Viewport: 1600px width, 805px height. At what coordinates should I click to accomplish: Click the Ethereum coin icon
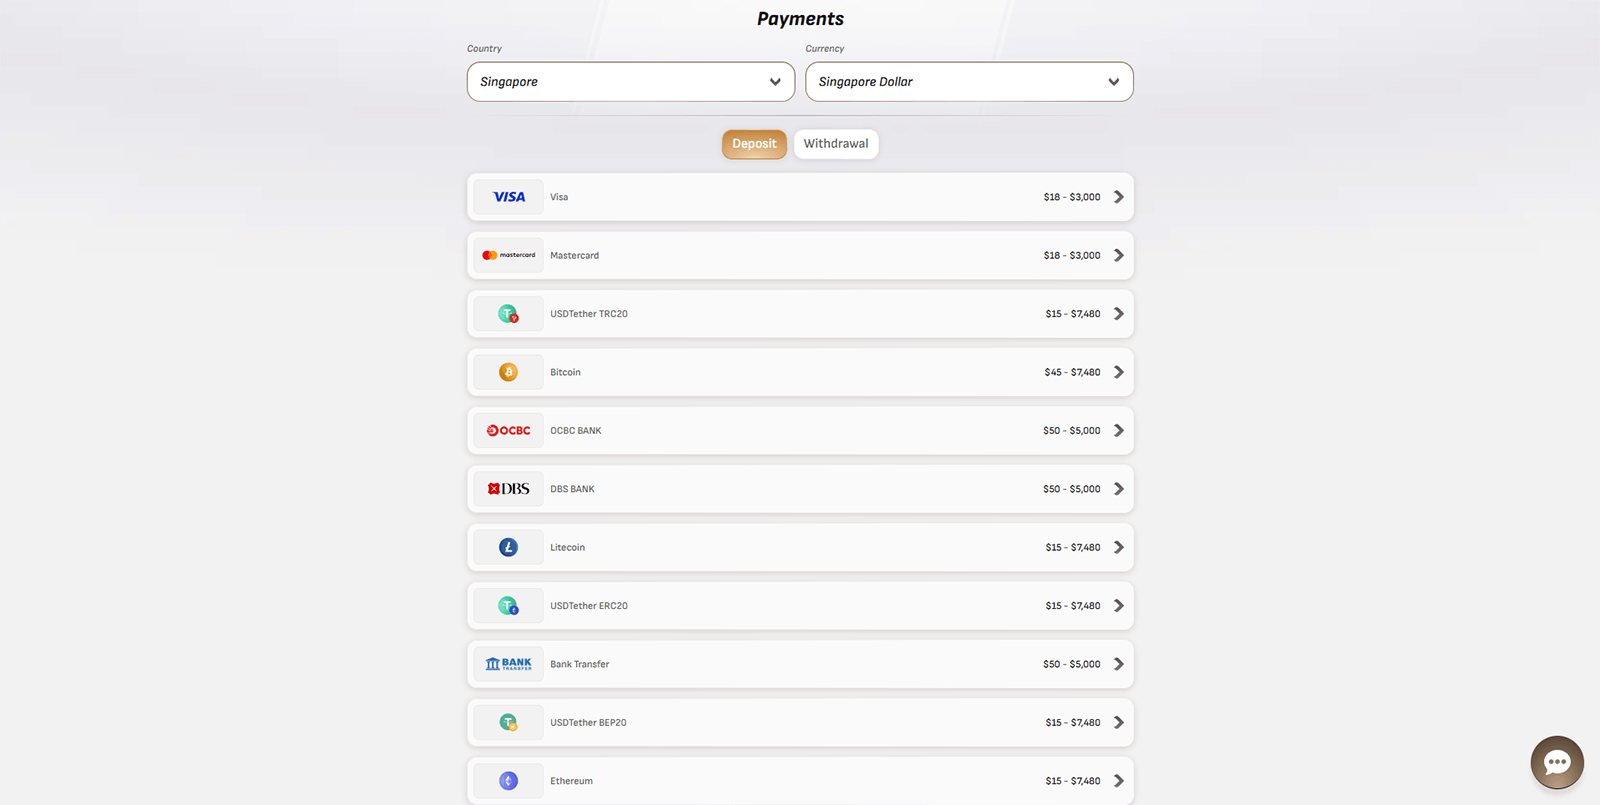click(508, 781)
